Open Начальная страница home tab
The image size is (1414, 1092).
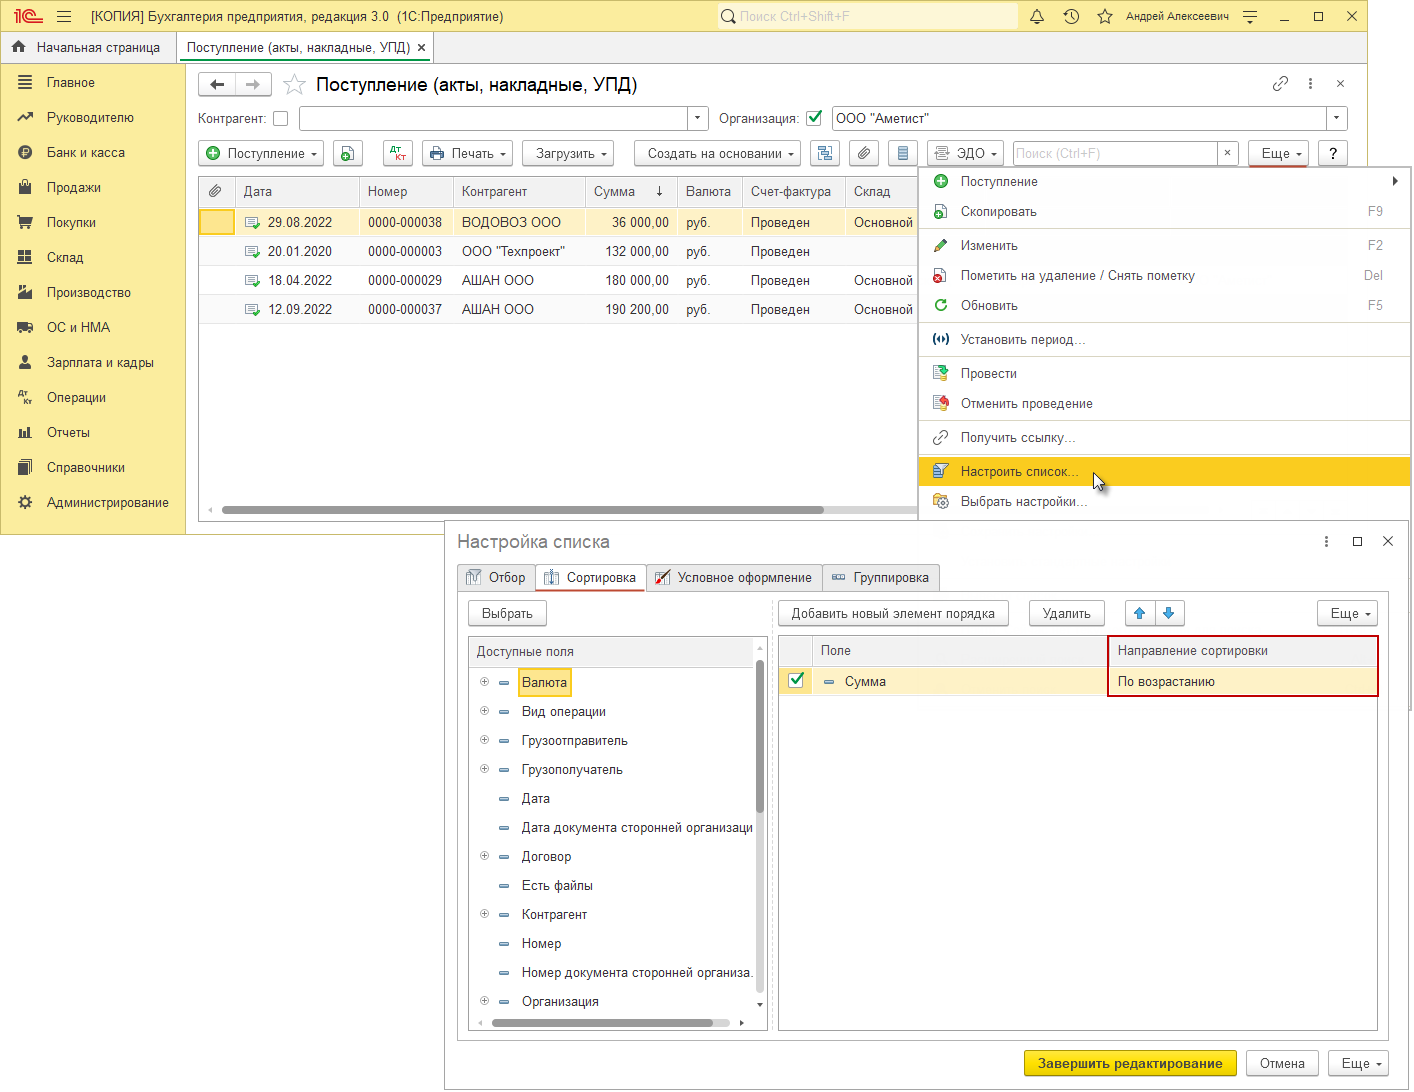click(87, 47)
